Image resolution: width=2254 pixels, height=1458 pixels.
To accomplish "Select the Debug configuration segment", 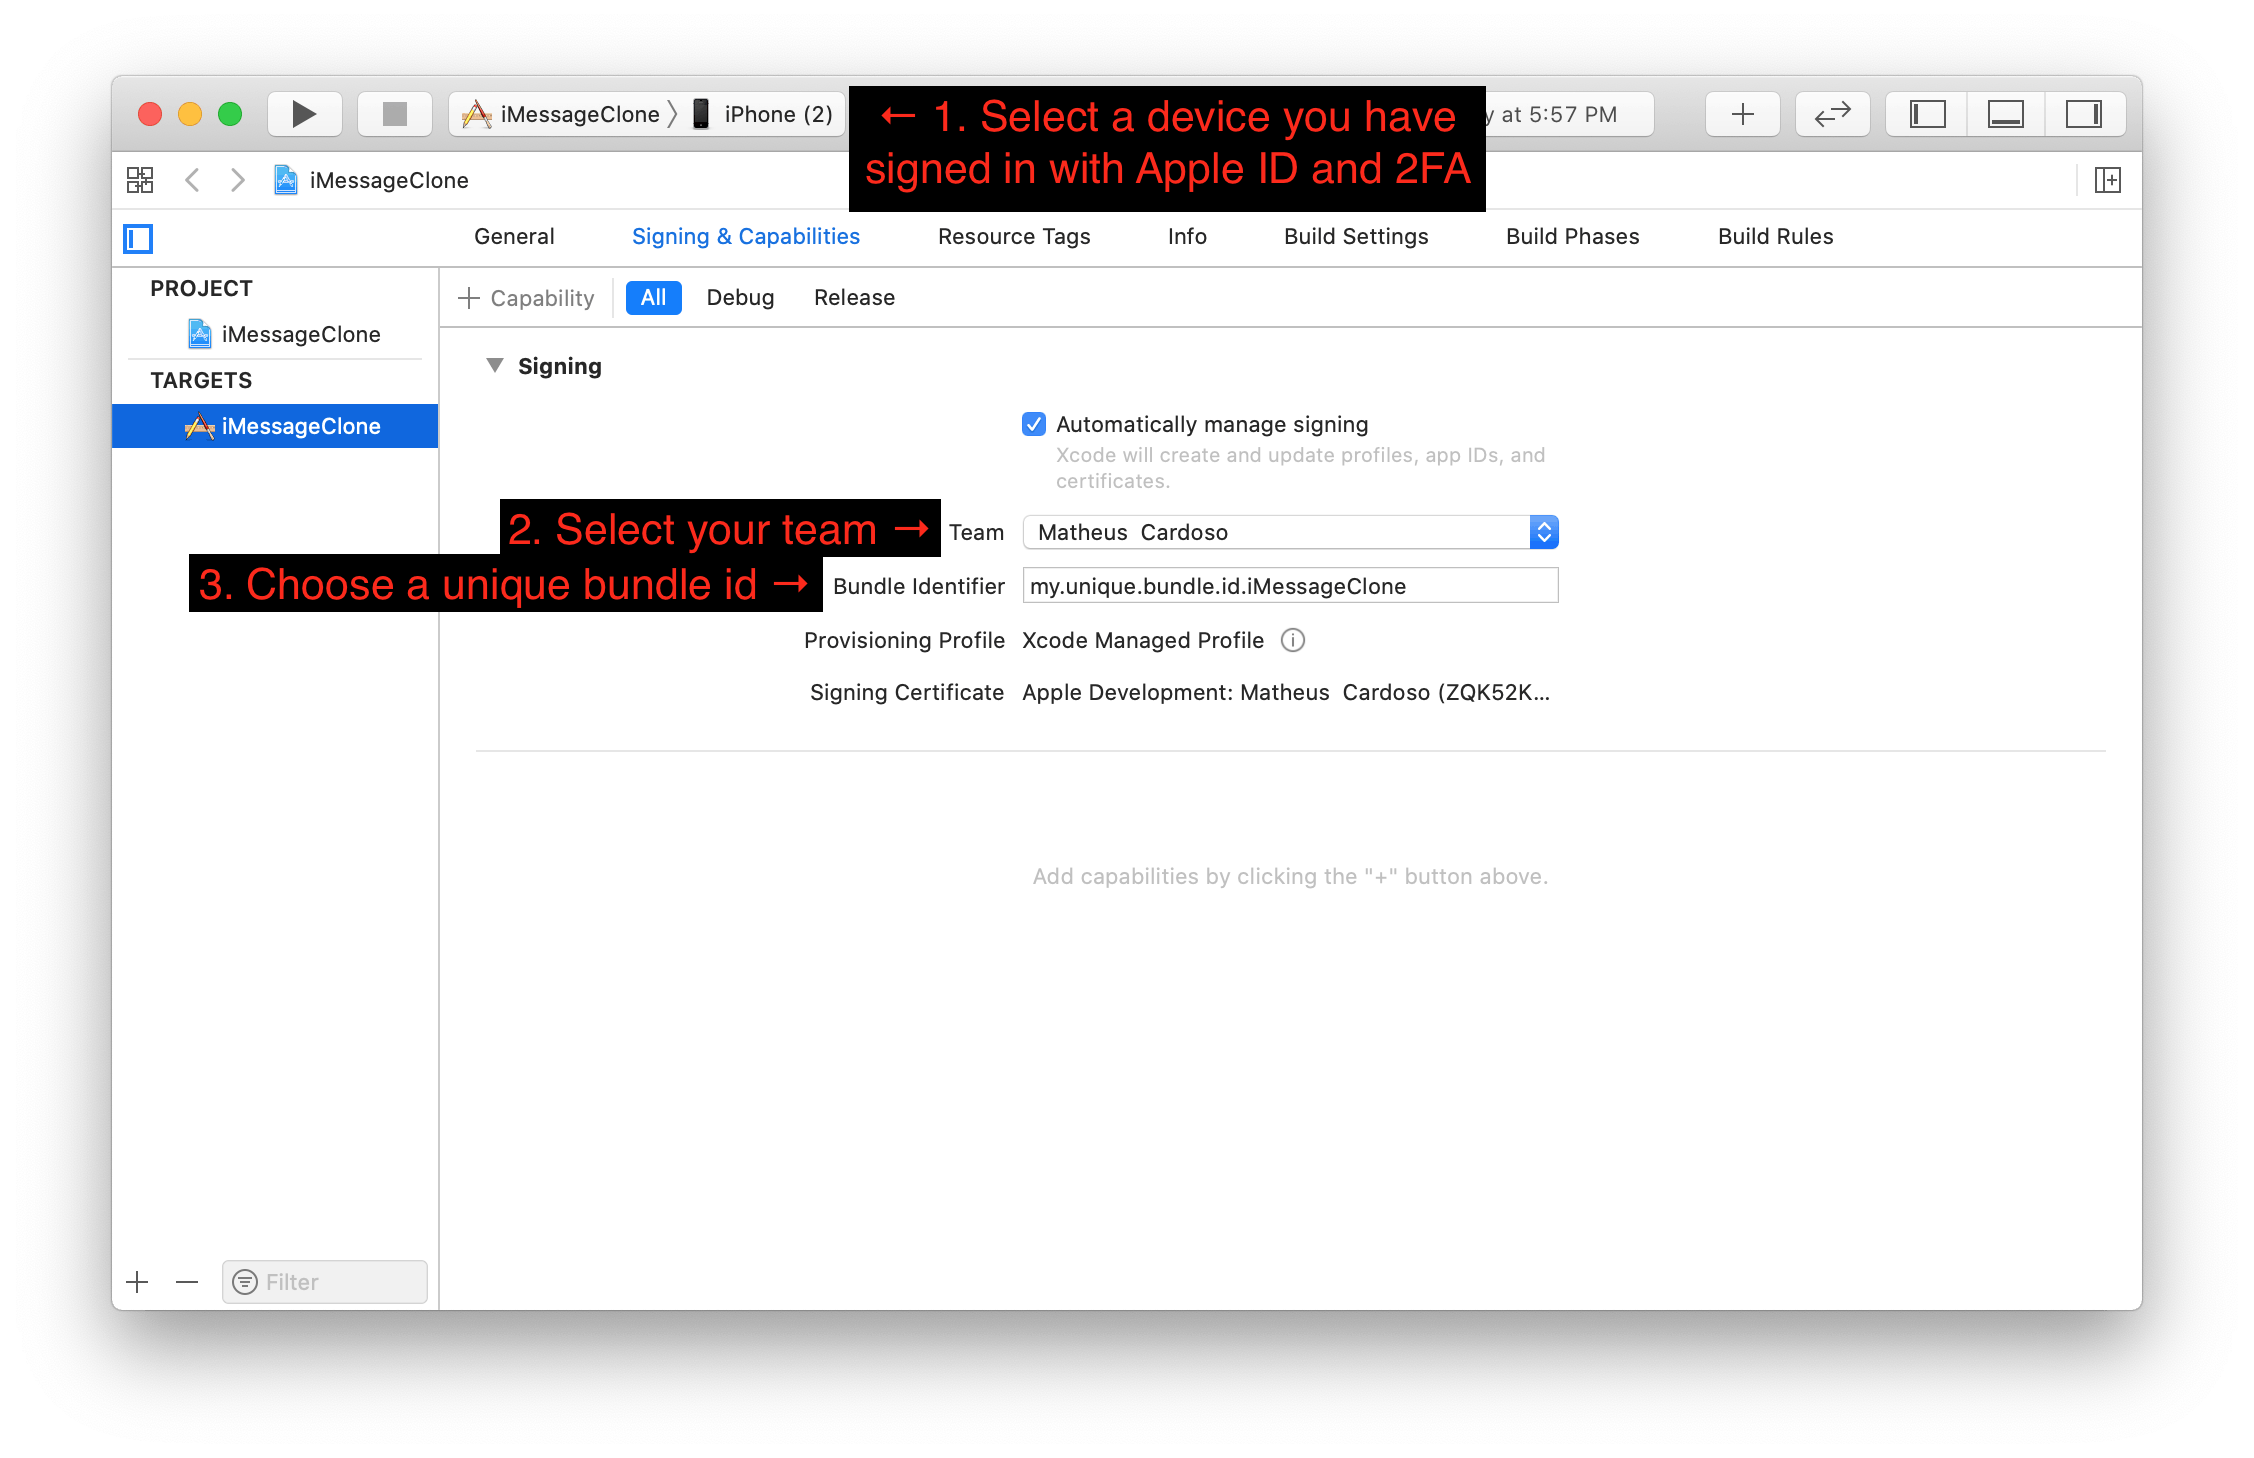I will (x=740, y=297).
